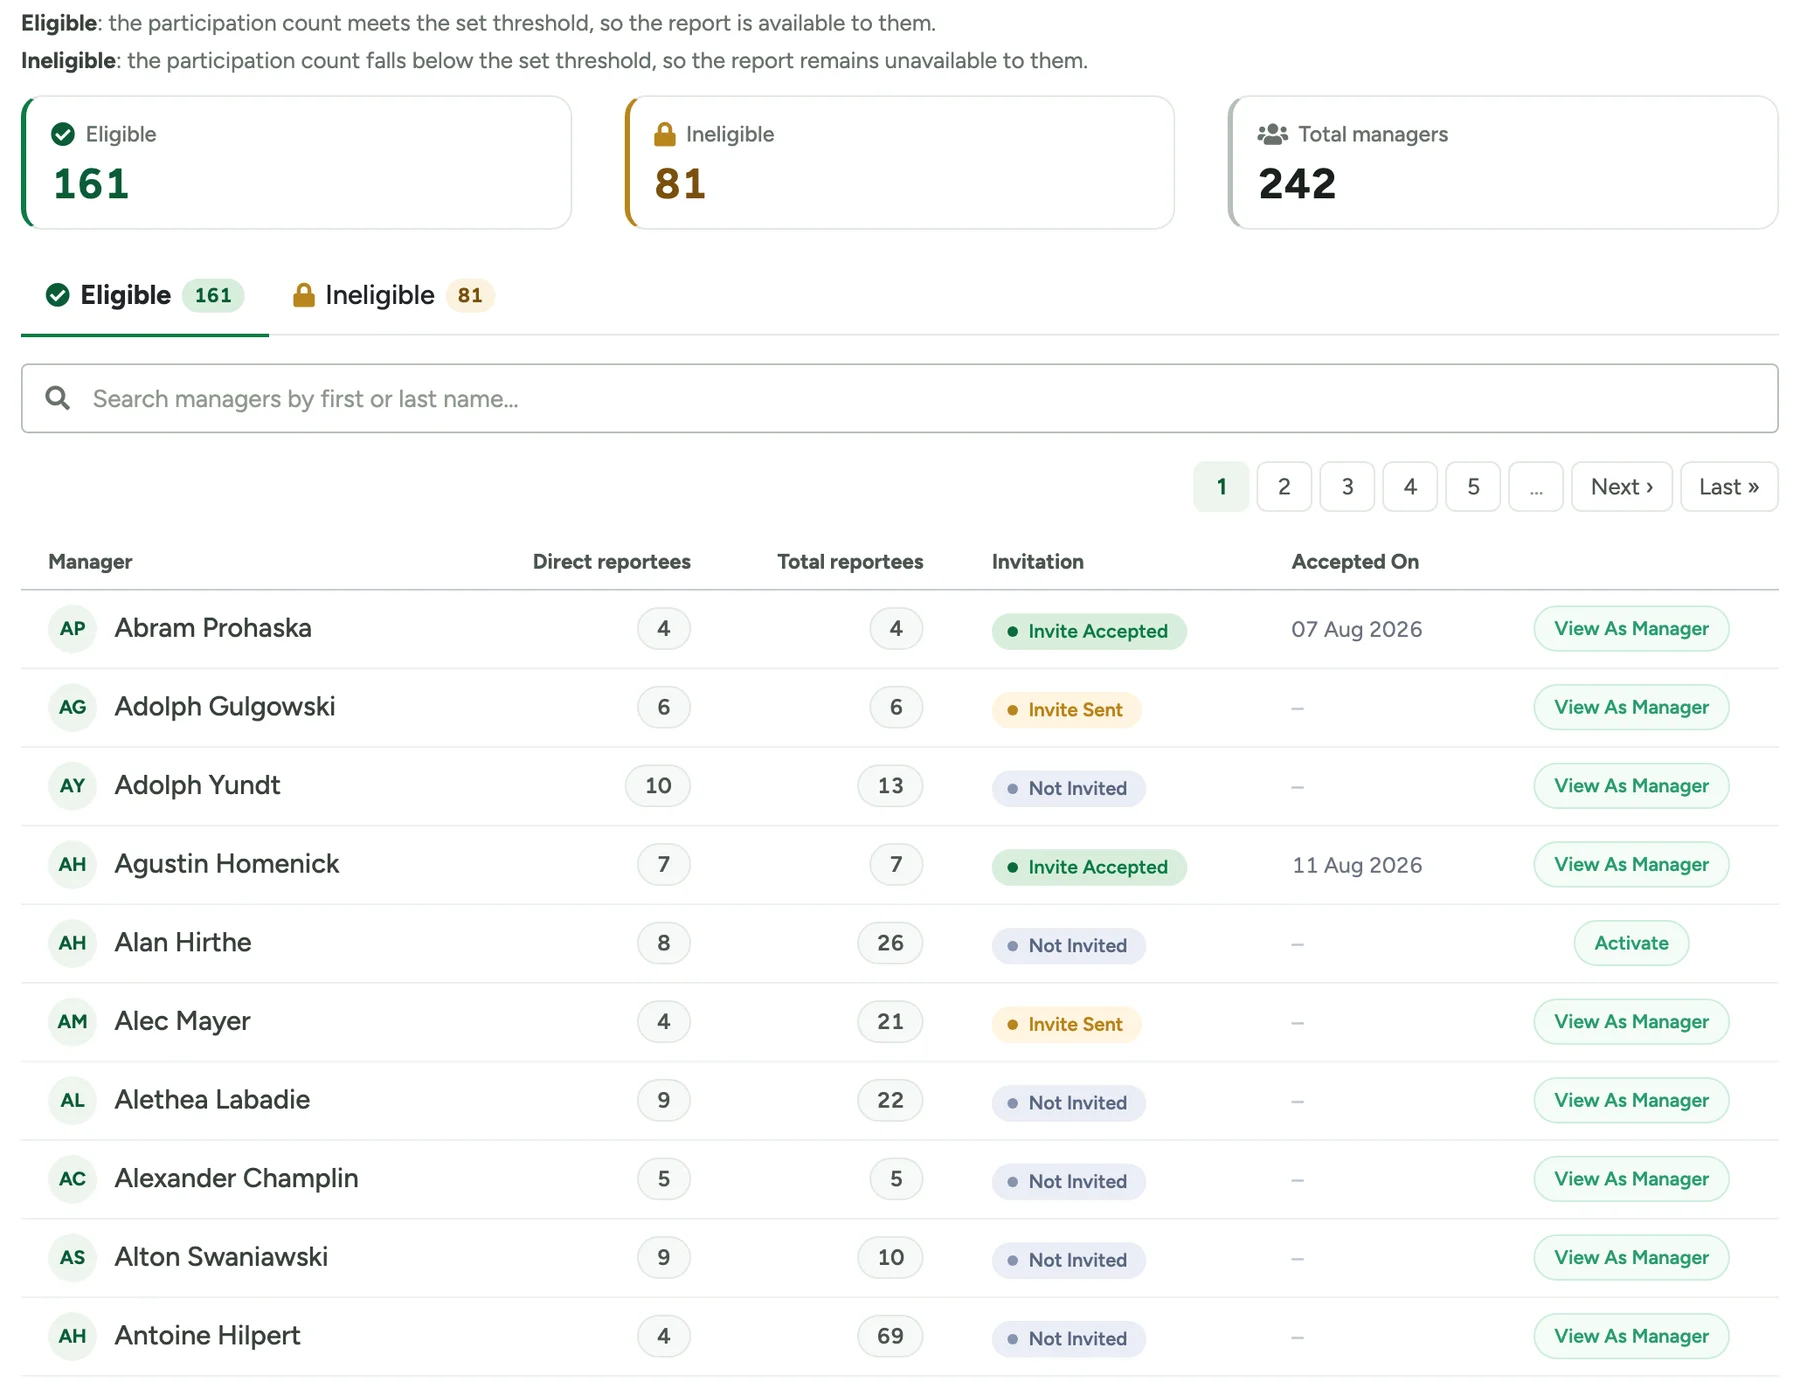
Task: Go to page 3 of results
Action: click(x=1347, y=487)
